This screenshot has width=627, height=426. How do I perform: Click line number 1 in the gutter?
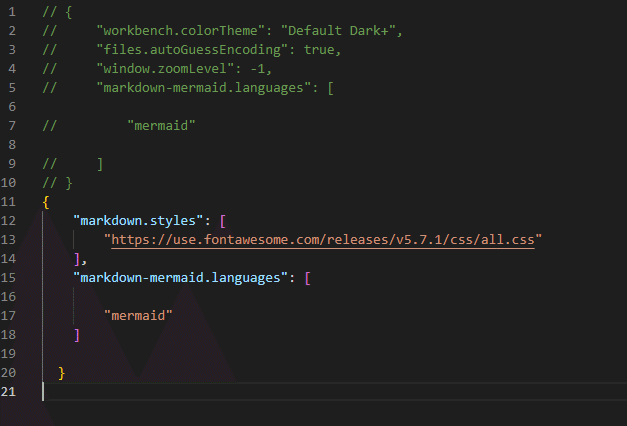point(12,12)
